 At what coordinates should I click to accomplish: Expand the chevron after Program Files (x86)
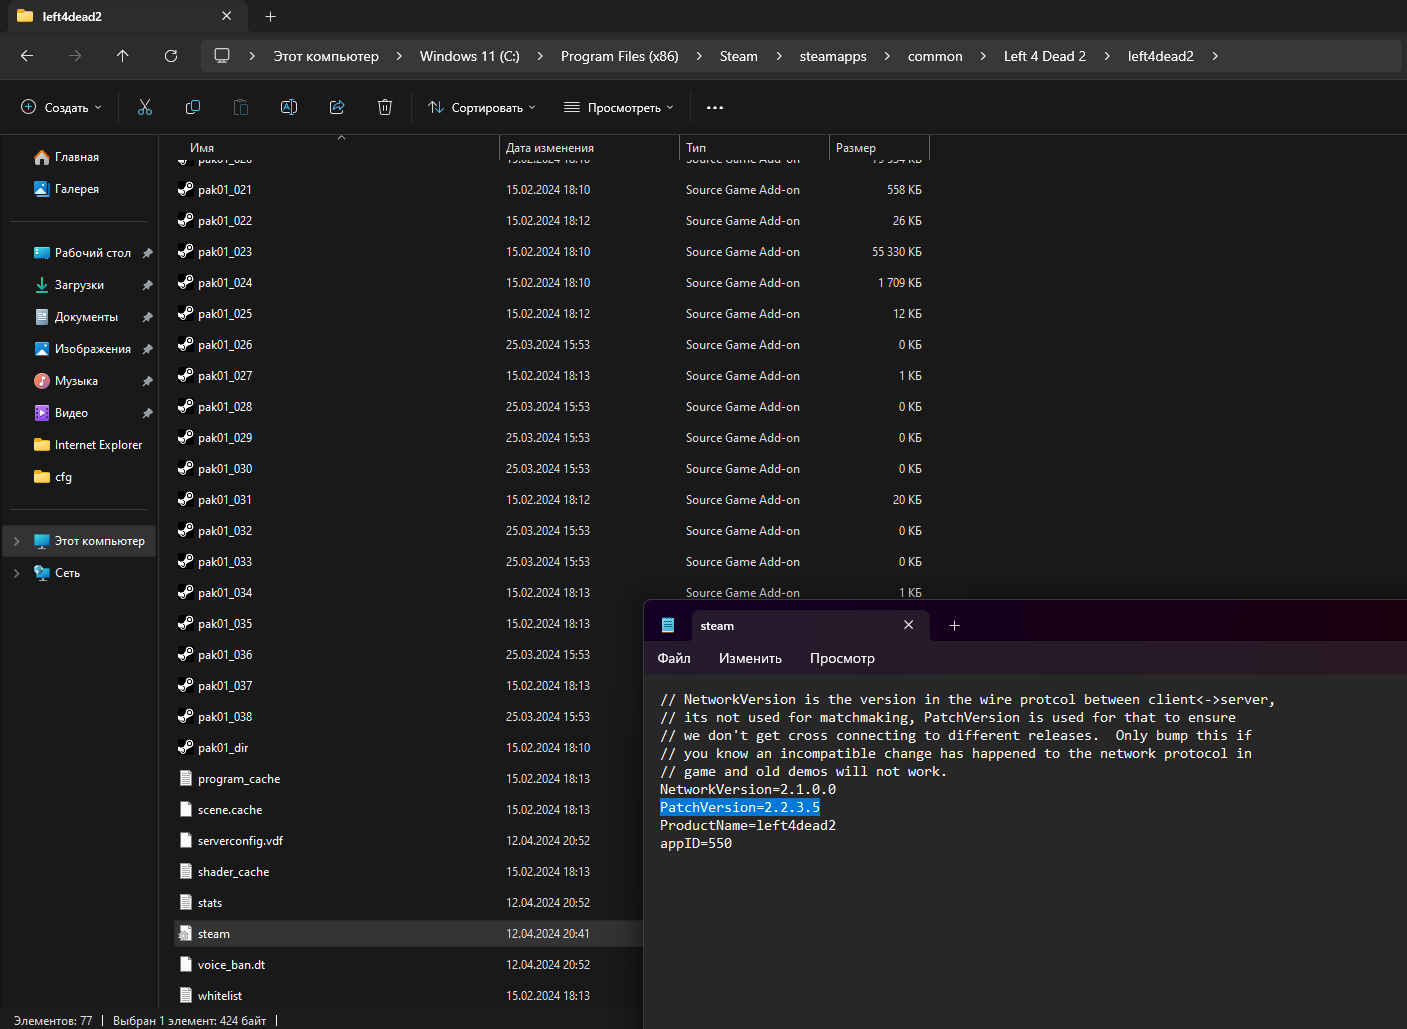click(x=699, y=56)
